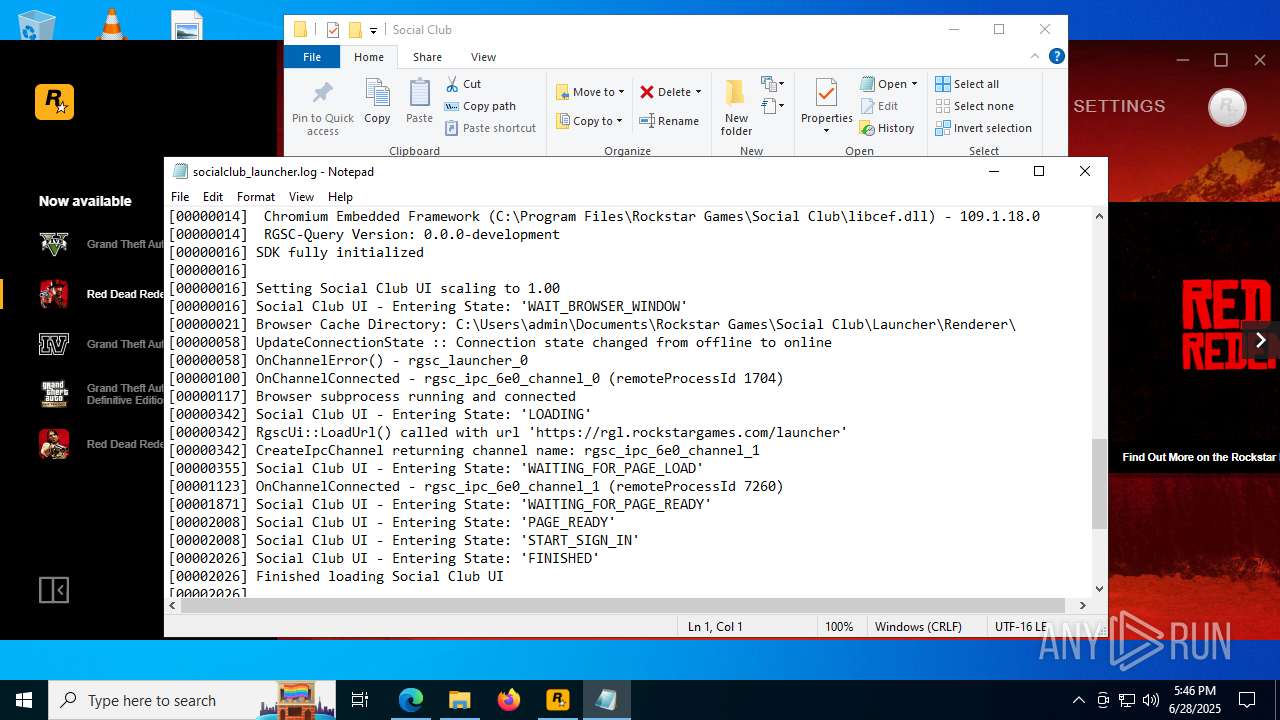This screenshot has width=1280, height=720.
Task: Open Notepad Edit menu
Action: click(213, 197)
